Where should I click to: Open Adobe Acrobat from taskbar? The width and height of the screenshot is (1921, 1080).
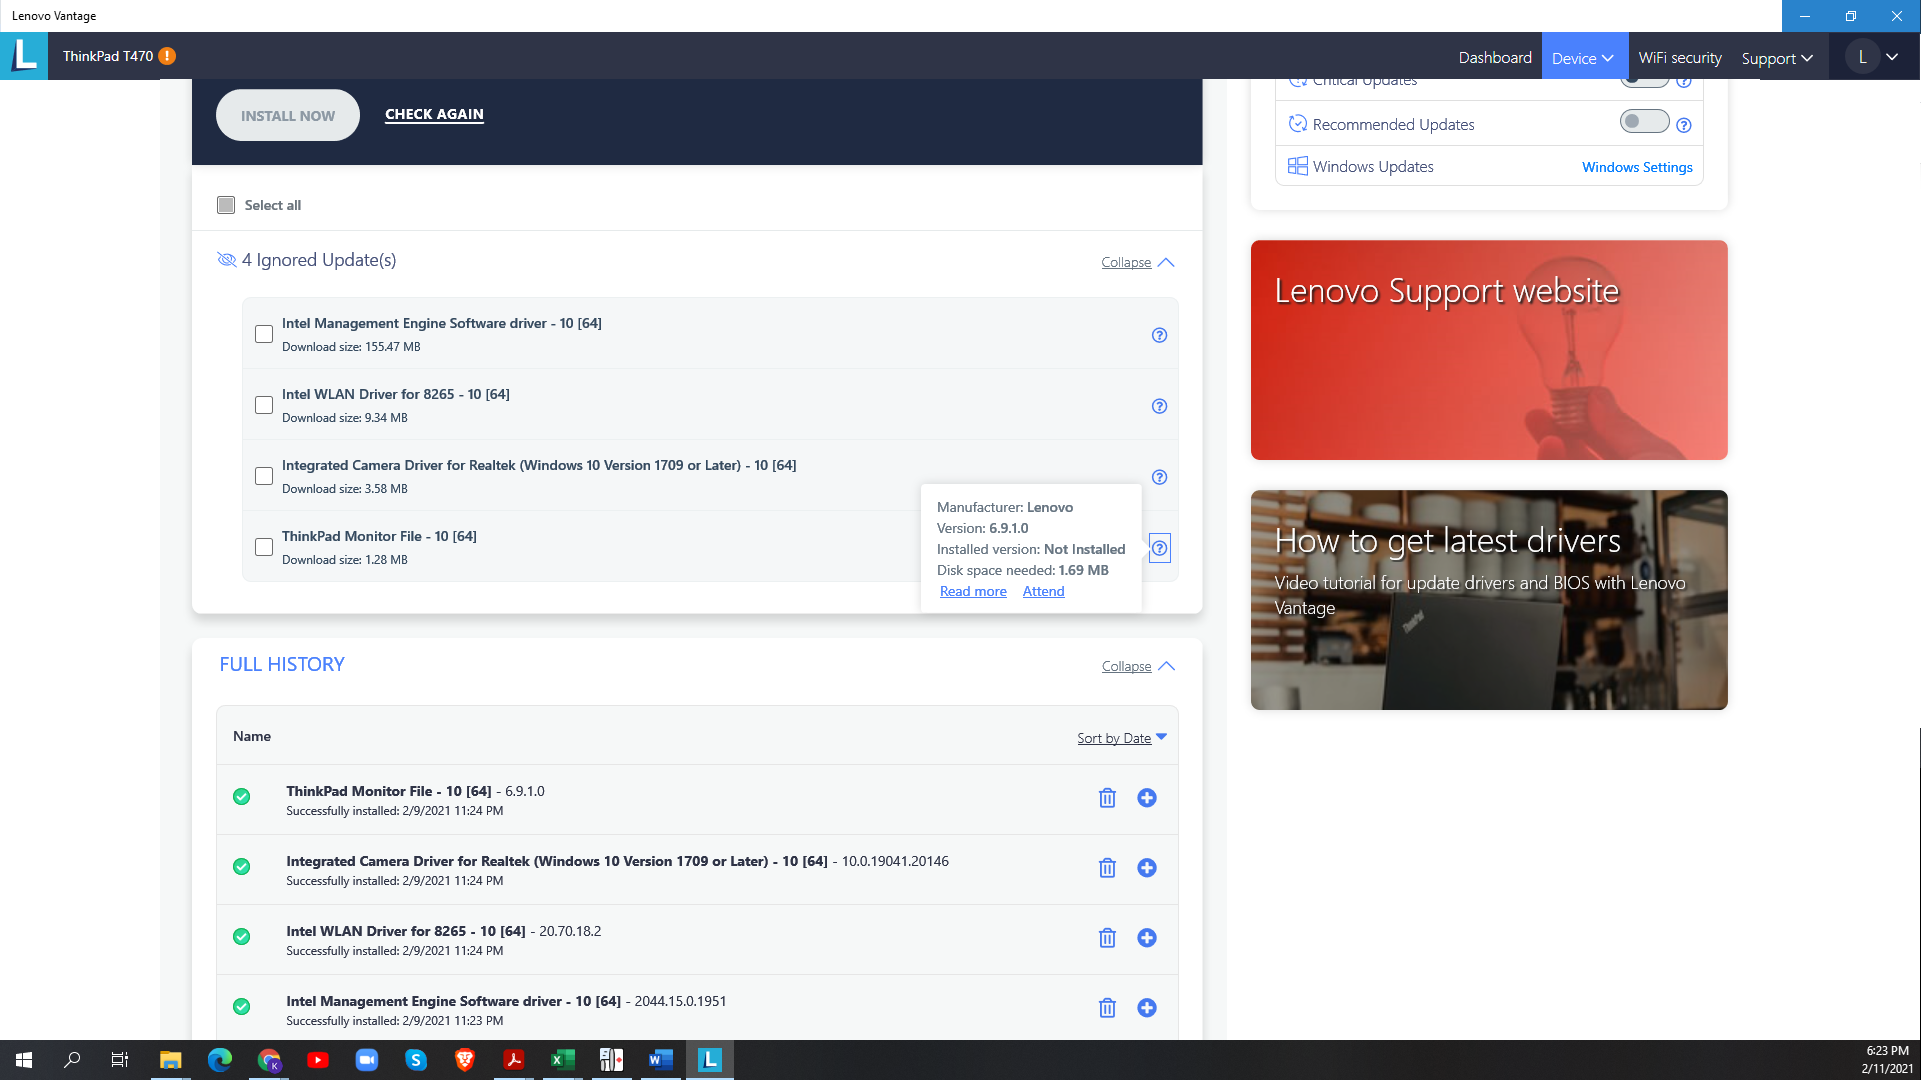(514, 1060)
